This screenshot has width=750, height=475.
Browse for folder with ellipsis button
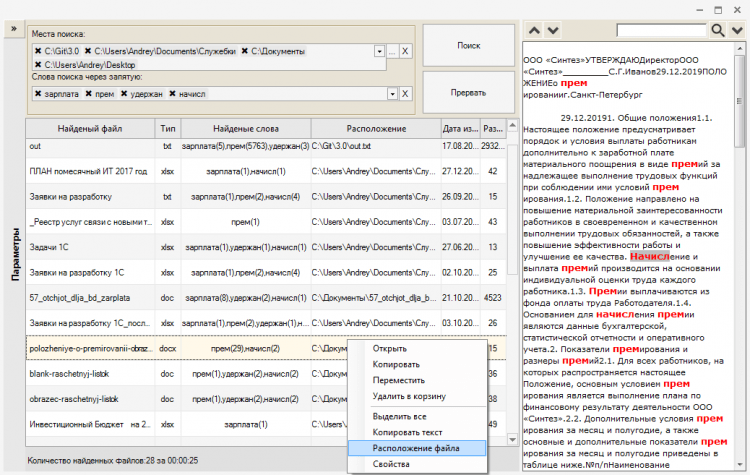coord(393,50)
